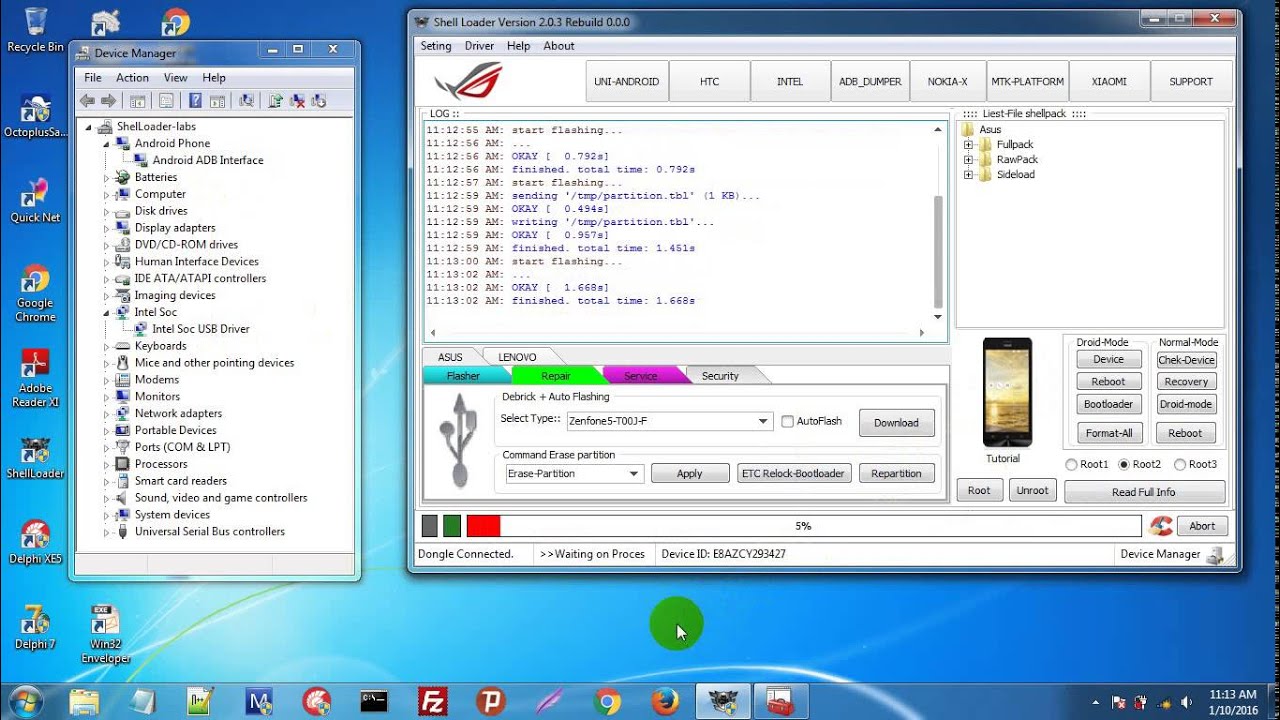Click the ETC Relock-Bootloader button
Viewport: 1280px width, 720px height.
click(794, 474)
